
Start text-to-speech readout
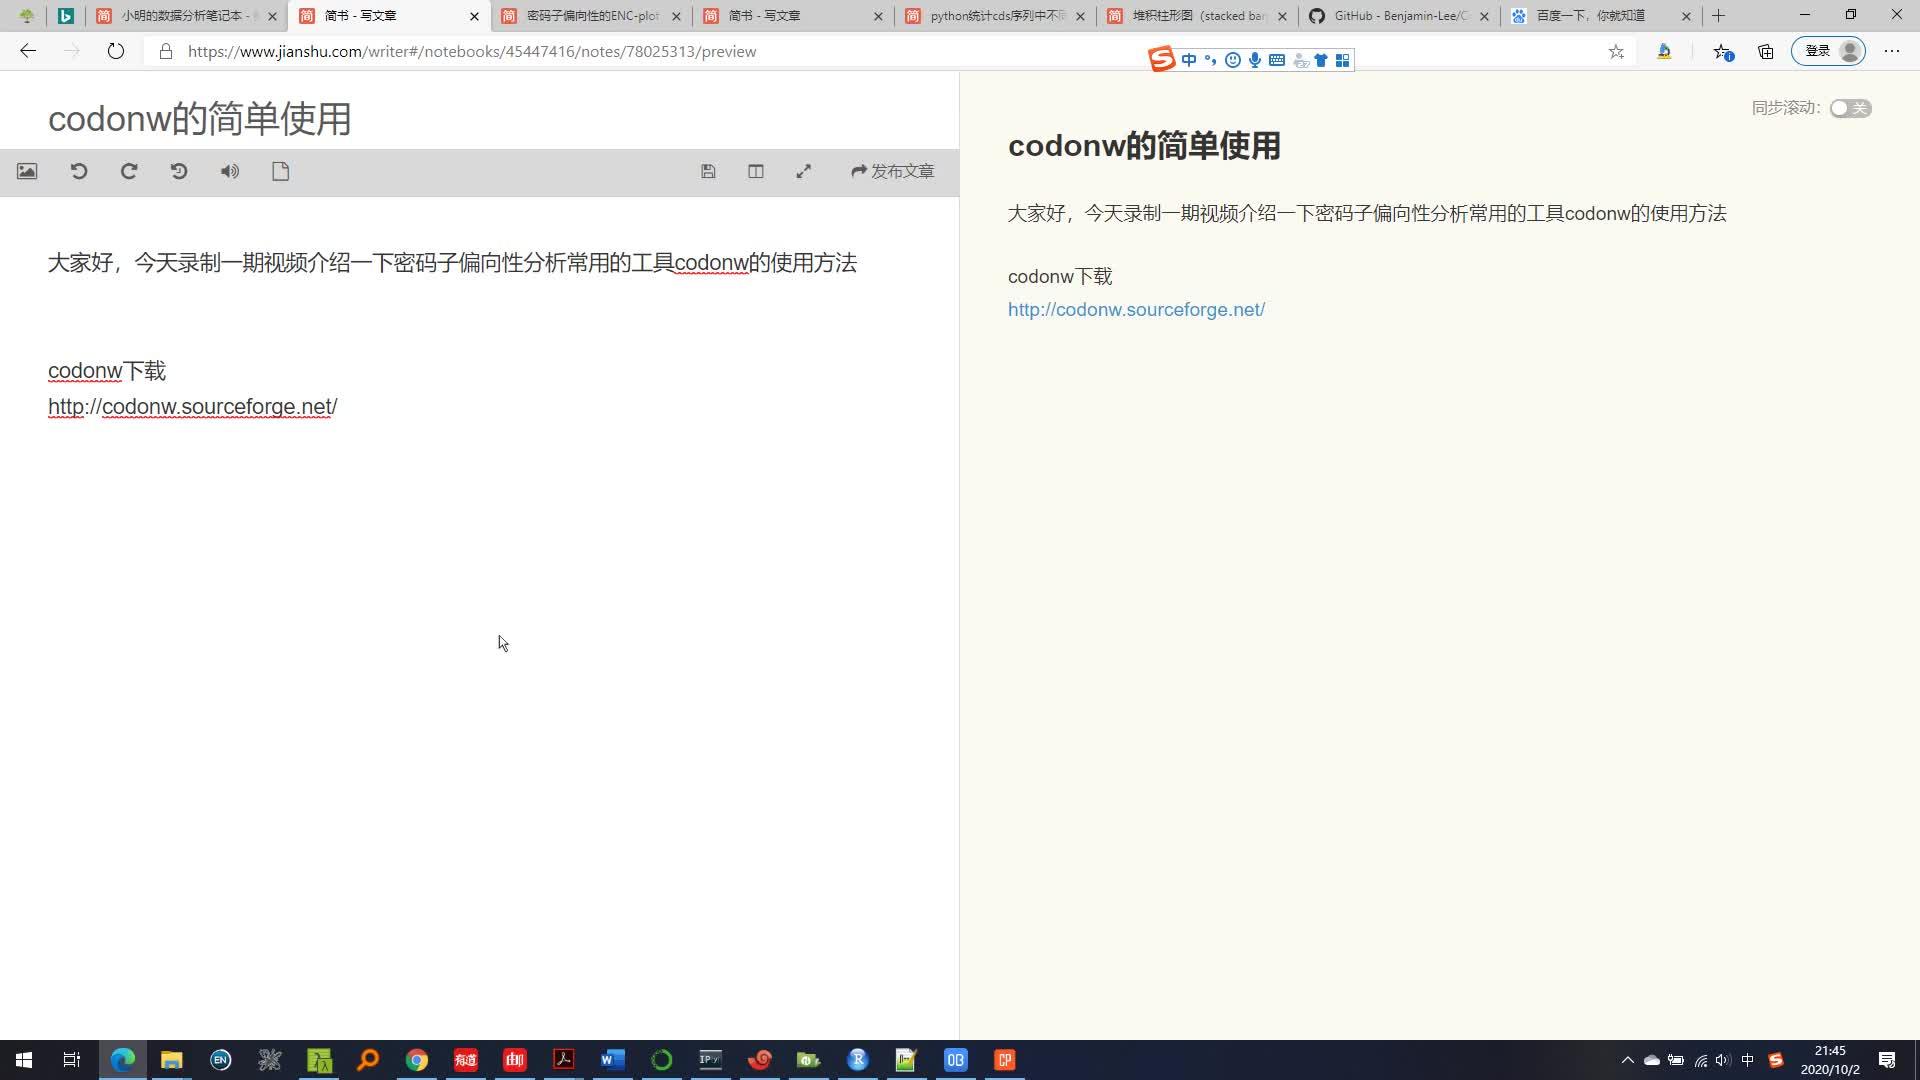(x=229, y=171)
